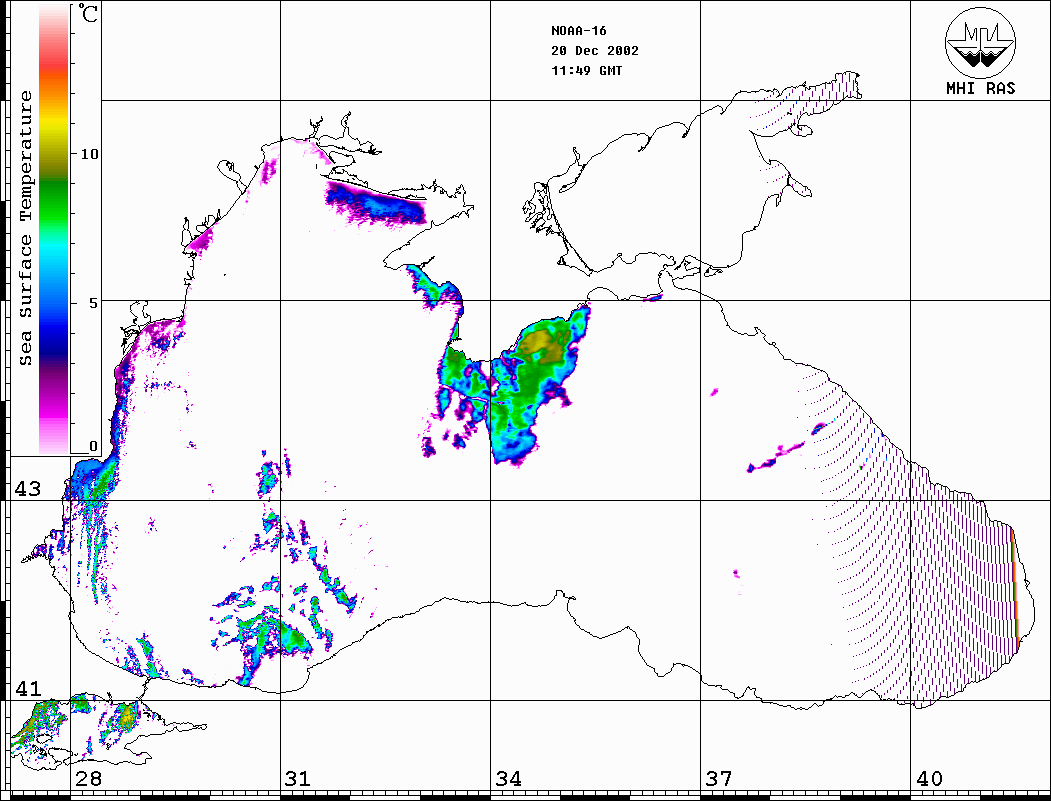Click the time '11:49 GMT'
Screen dimensions: 1051x801
click(586, 71)
